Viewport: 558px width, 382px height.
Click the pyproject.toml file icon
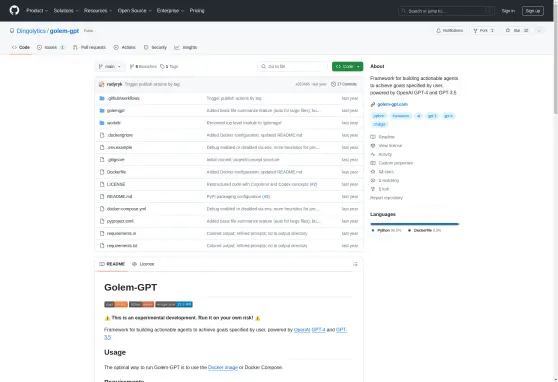click(x=102, y=221)
